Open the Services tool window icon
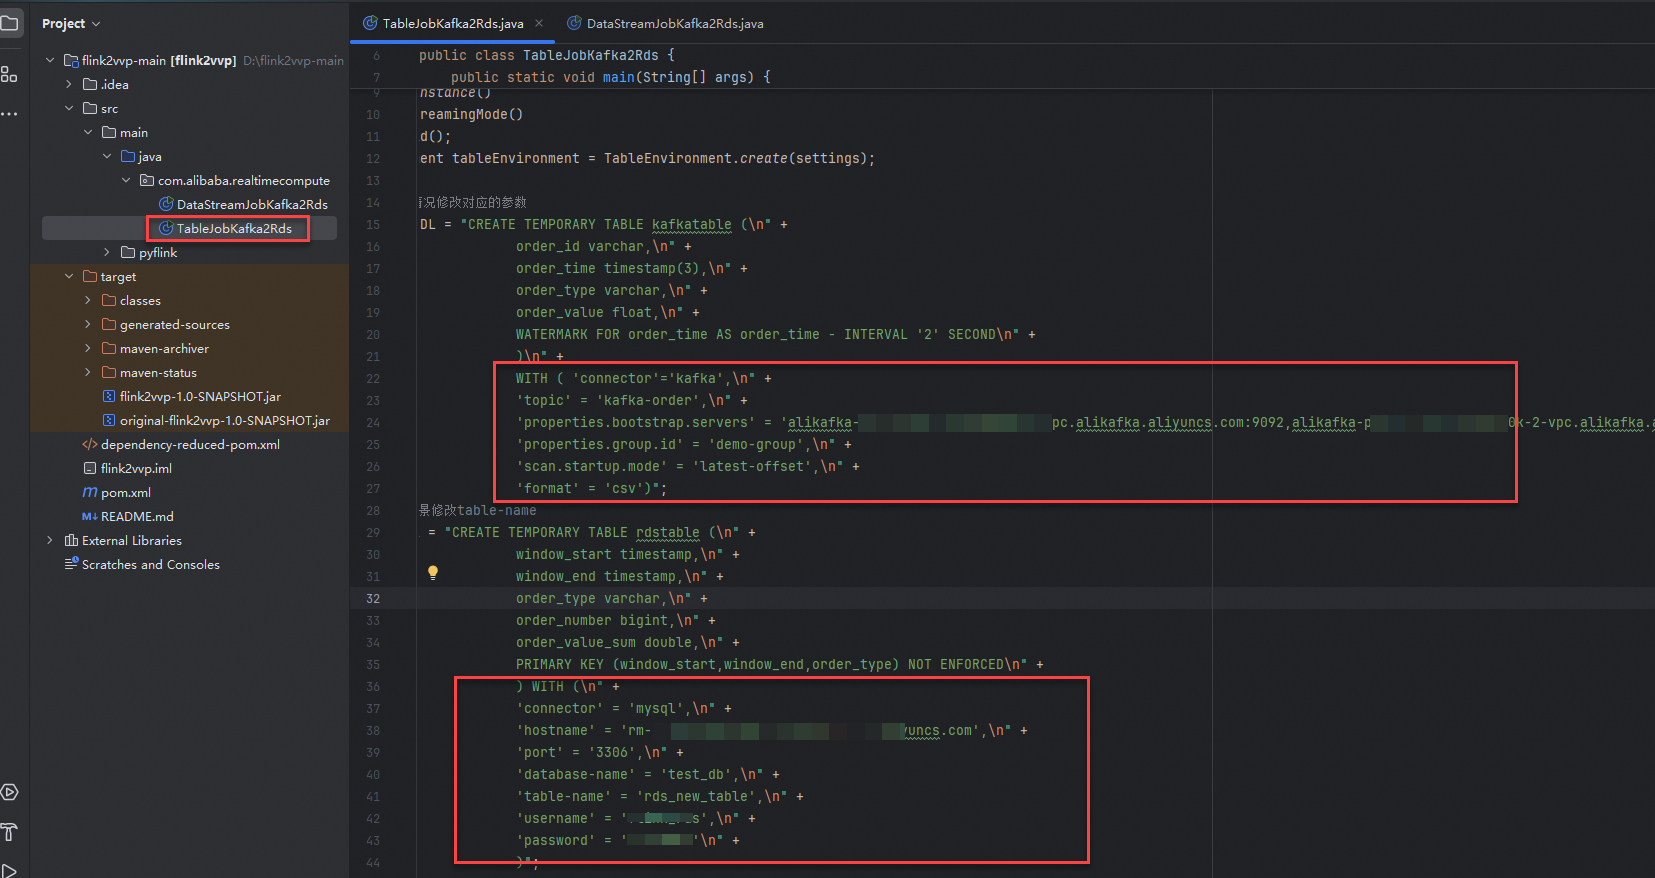This screenshot has height=878, width=1655. [9, 792]
